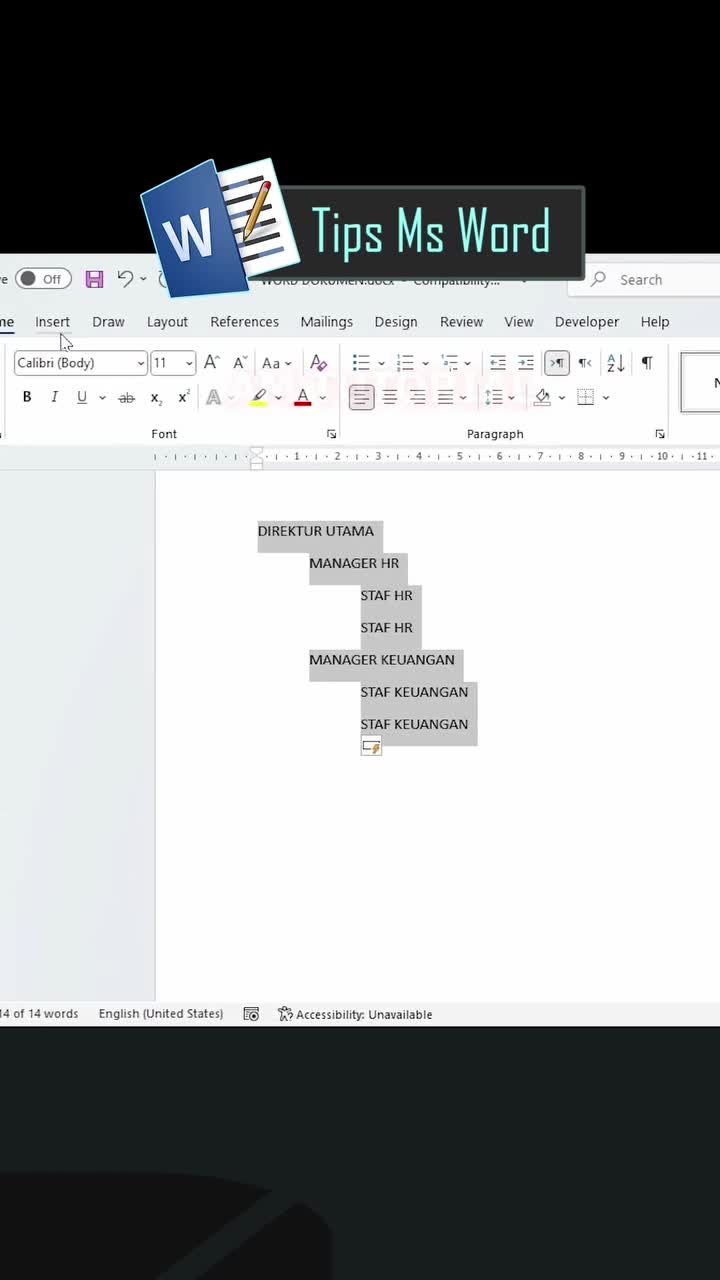Viewport: 720px width, 1280px height.
Task: Center the text
Action: [x=390, y=397]
